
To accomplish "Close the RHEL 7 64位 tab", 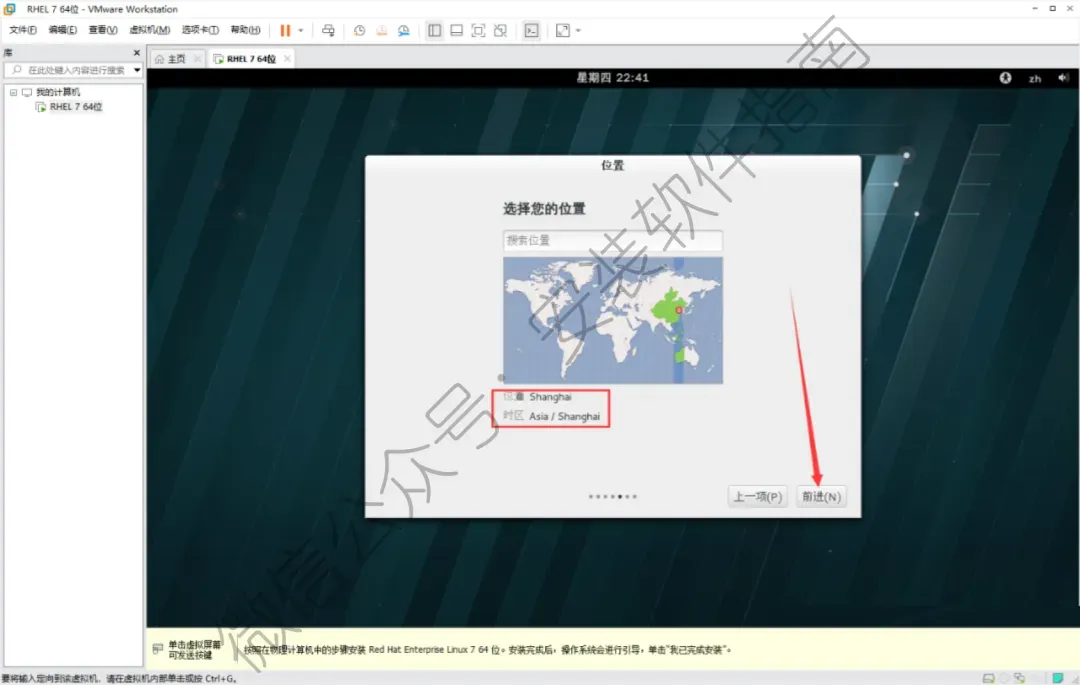I will [x=287, y=59].
